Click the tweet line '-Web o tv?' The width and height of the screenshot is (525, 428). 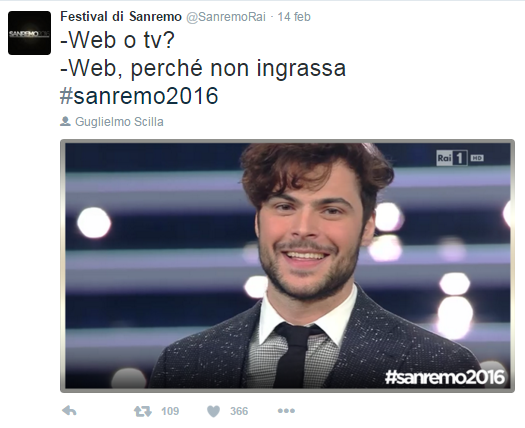118,40
